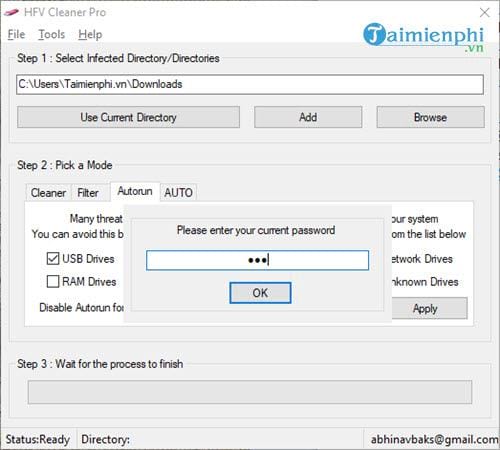Screen dimensions: 500x450
Task: Open the AUTO tab
Action: (x=178, y=193)
